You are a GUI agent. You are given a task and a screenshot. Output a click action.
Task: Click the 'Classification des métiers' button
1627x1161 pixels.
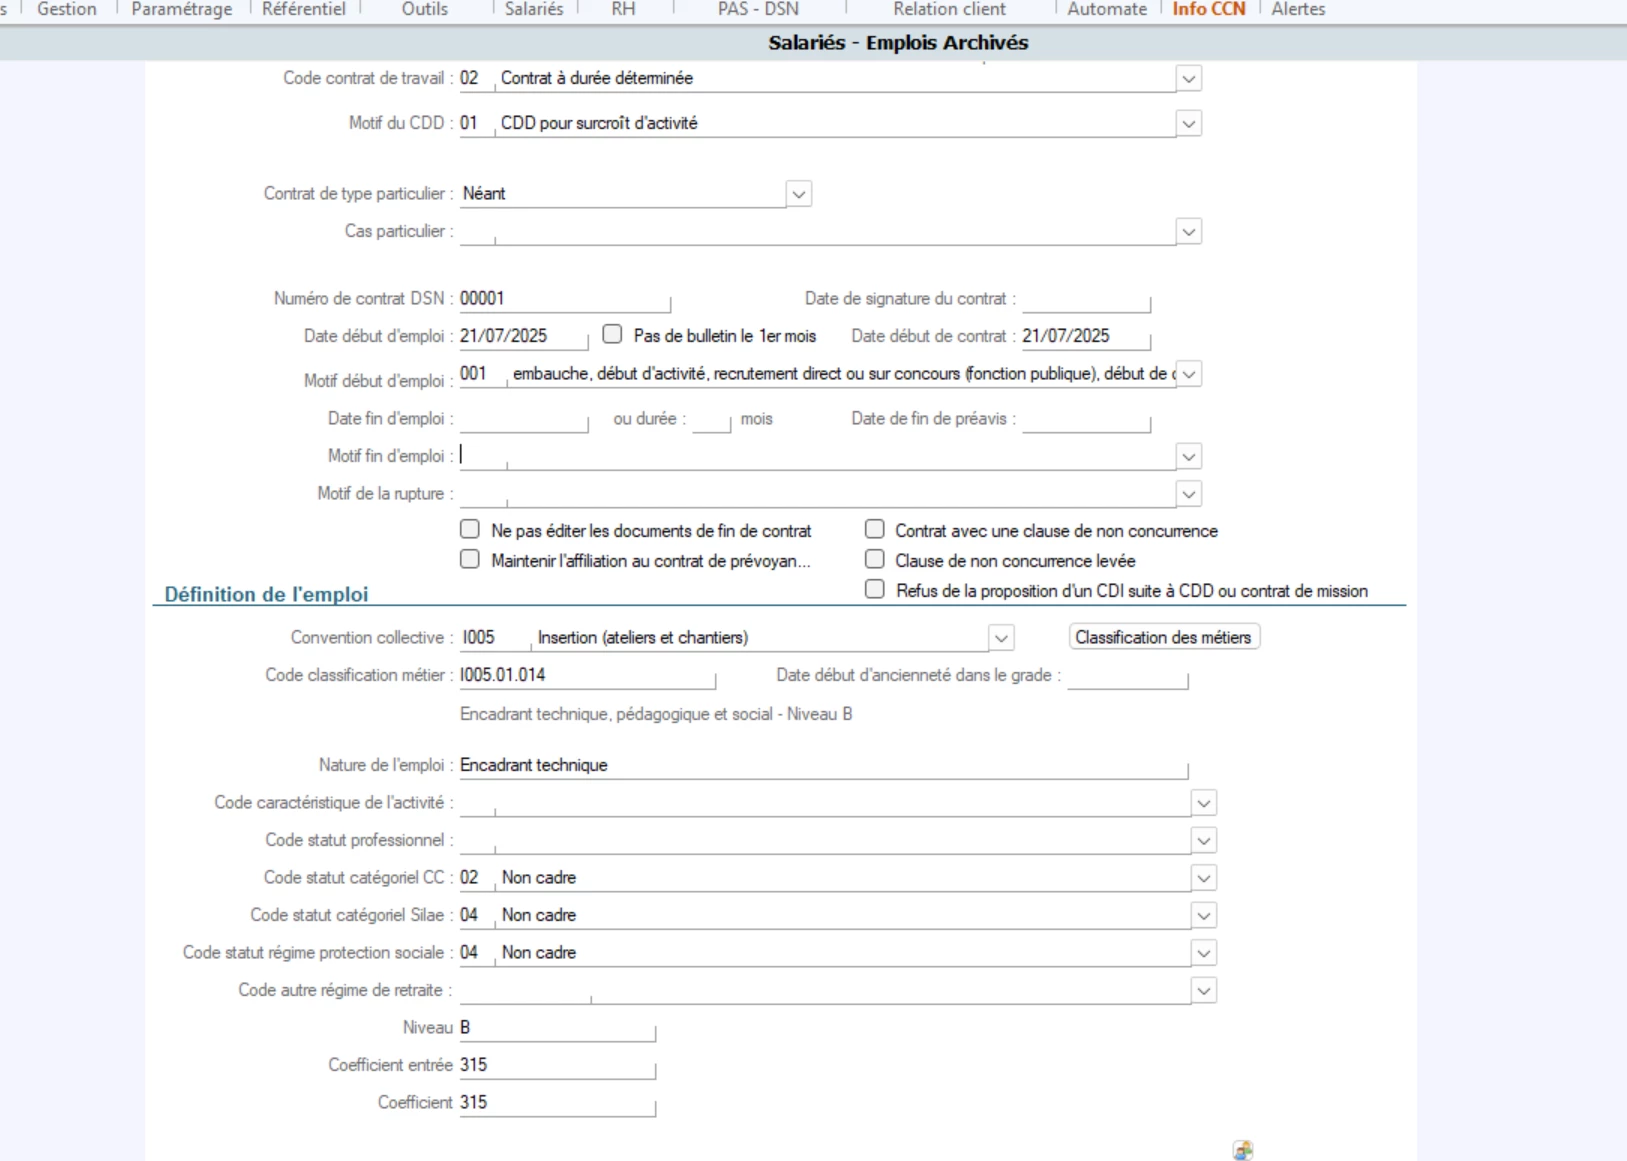pos(1164,637)
